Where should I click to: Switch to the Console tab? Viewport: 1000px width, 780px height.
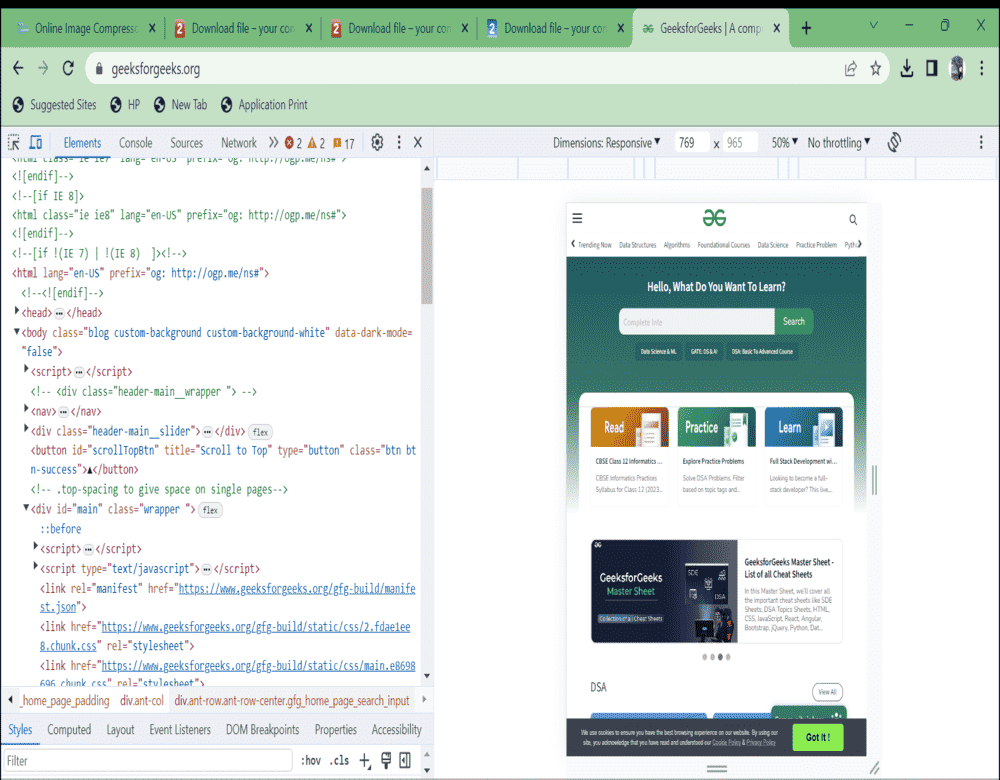pyautogui.click(x=136, y=143)
